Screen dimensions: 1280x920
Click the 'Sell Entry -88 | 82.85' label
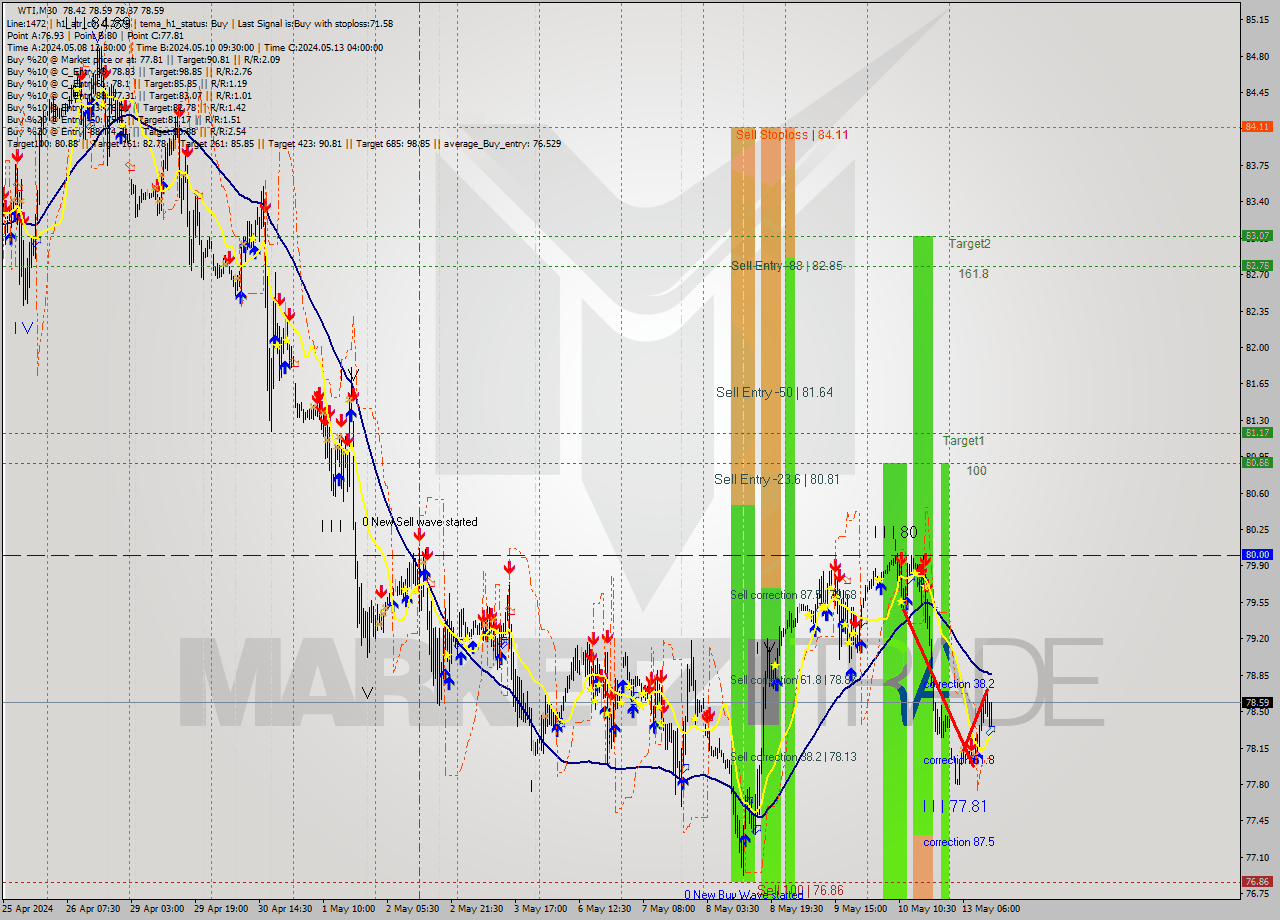787,266
